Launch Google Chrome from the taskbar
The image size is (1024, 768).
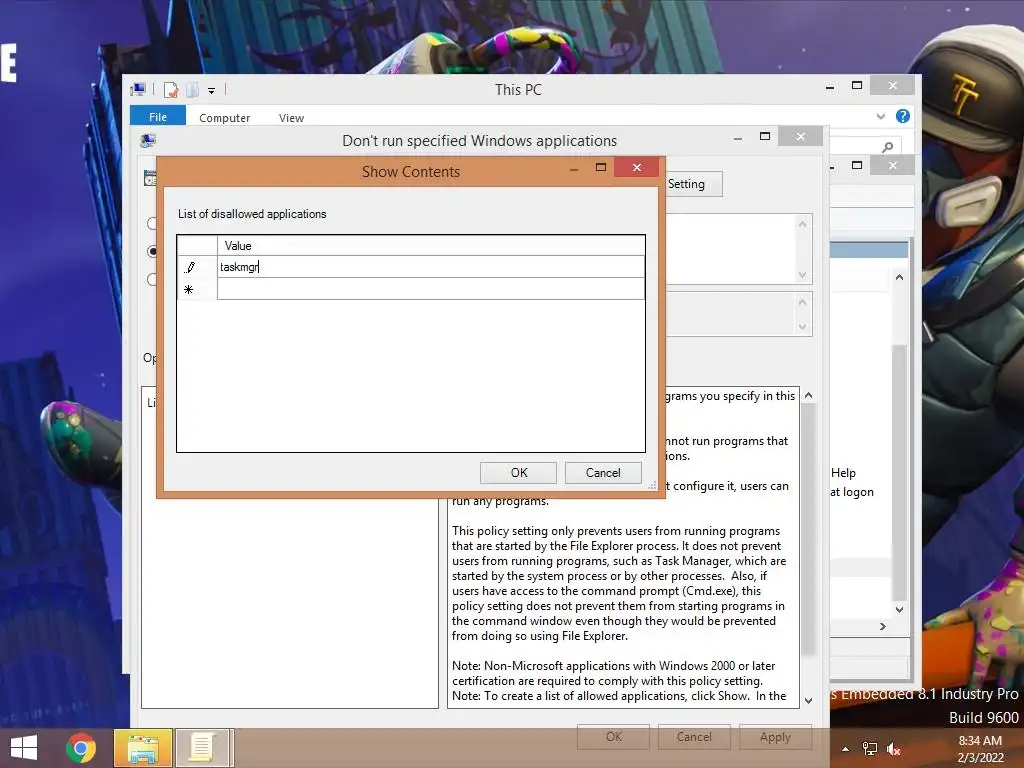(81, 748)
